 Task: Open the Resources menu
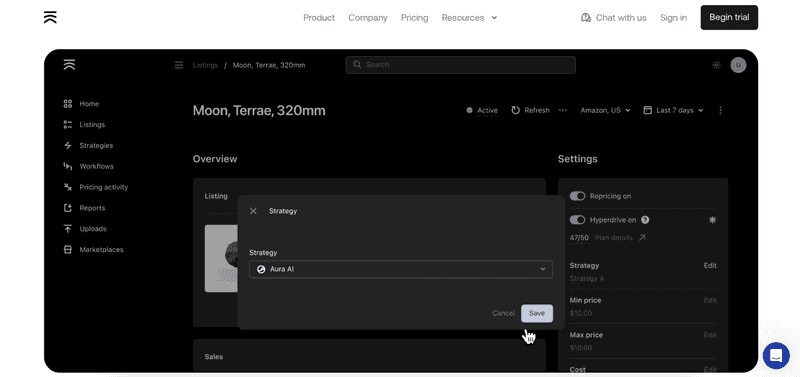click(469, 18)
